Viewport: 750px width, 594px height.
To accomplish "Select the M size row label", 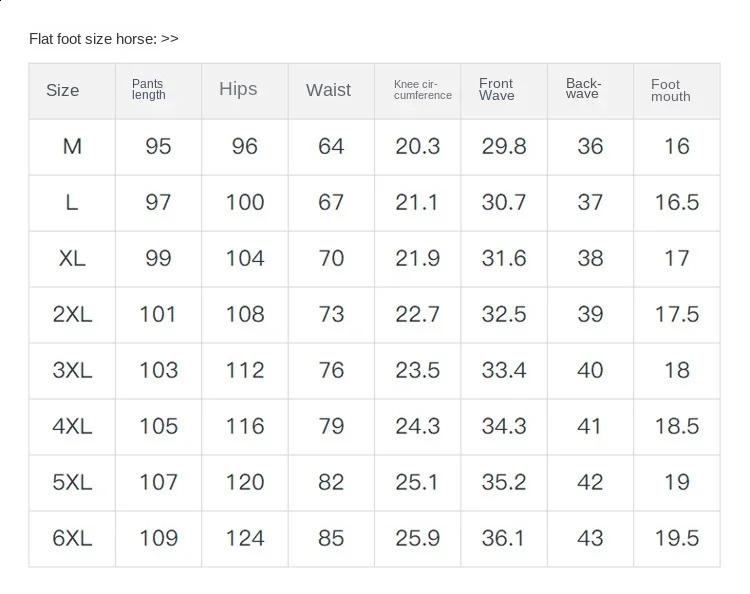I will coord(72,147).
